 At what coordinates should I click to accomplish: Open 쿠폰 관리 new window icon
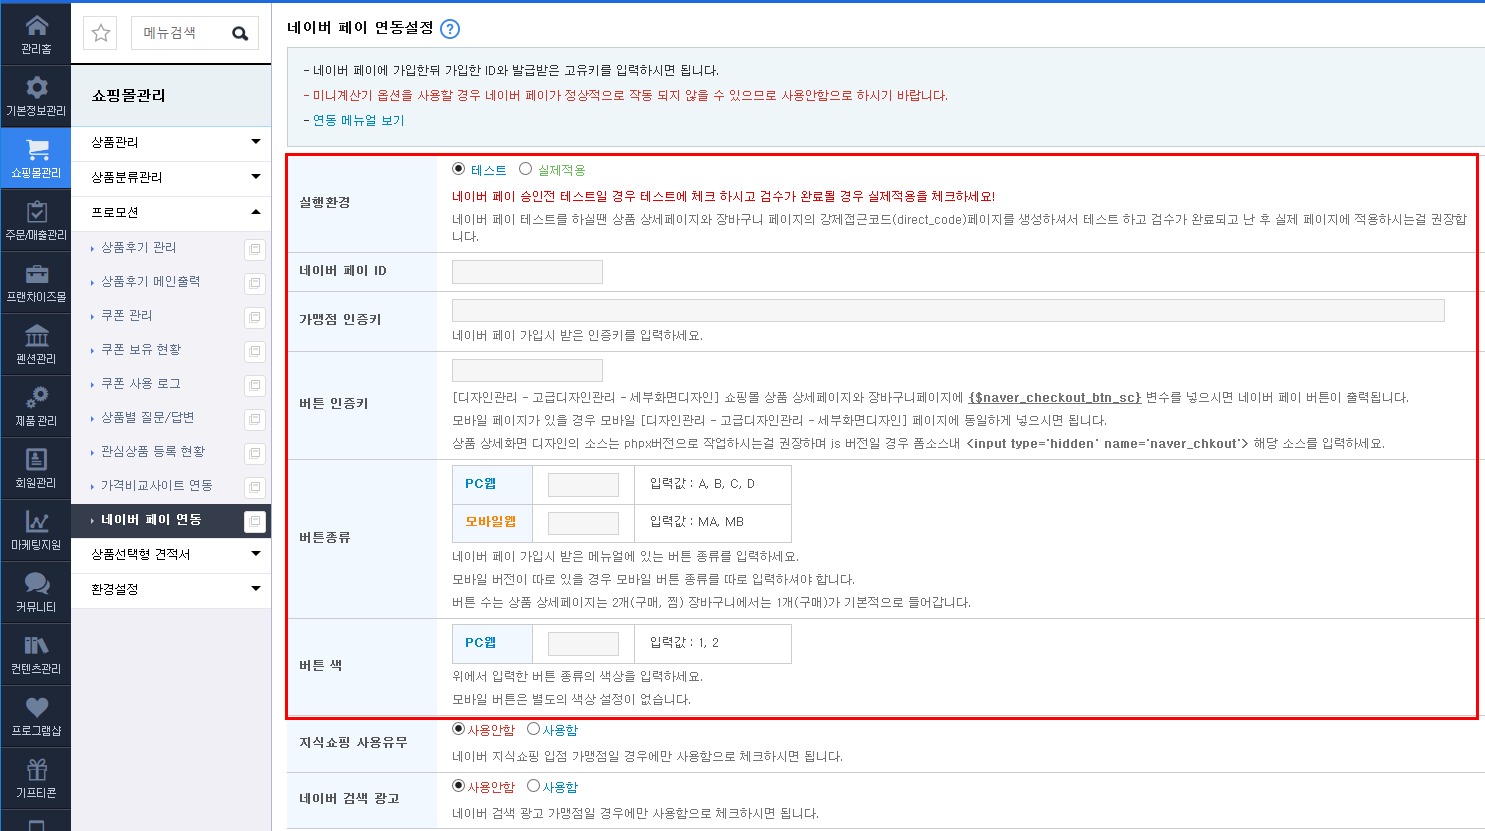point(255,317)
